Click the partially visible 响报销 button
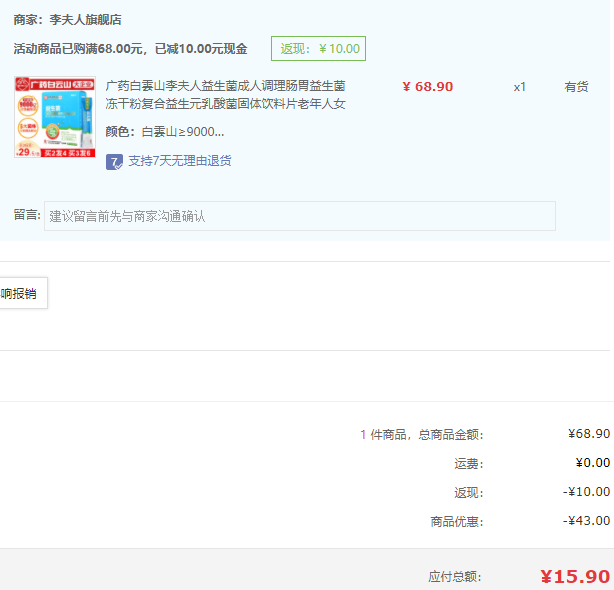This screenshot has height=590, width=614. point(22,294)
